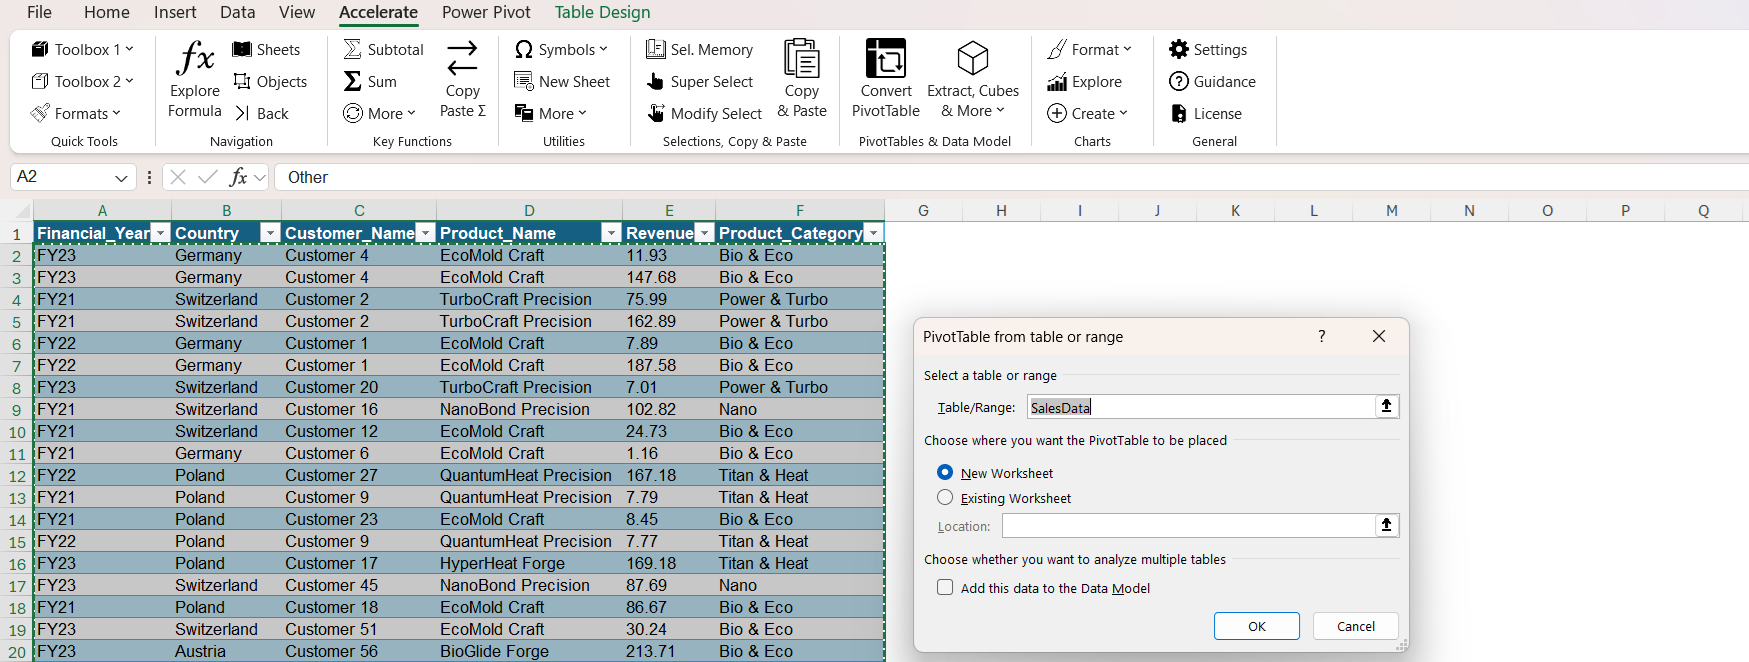Open License information
Viewport: 1749px width, 662px height.
pos(1205,113)
